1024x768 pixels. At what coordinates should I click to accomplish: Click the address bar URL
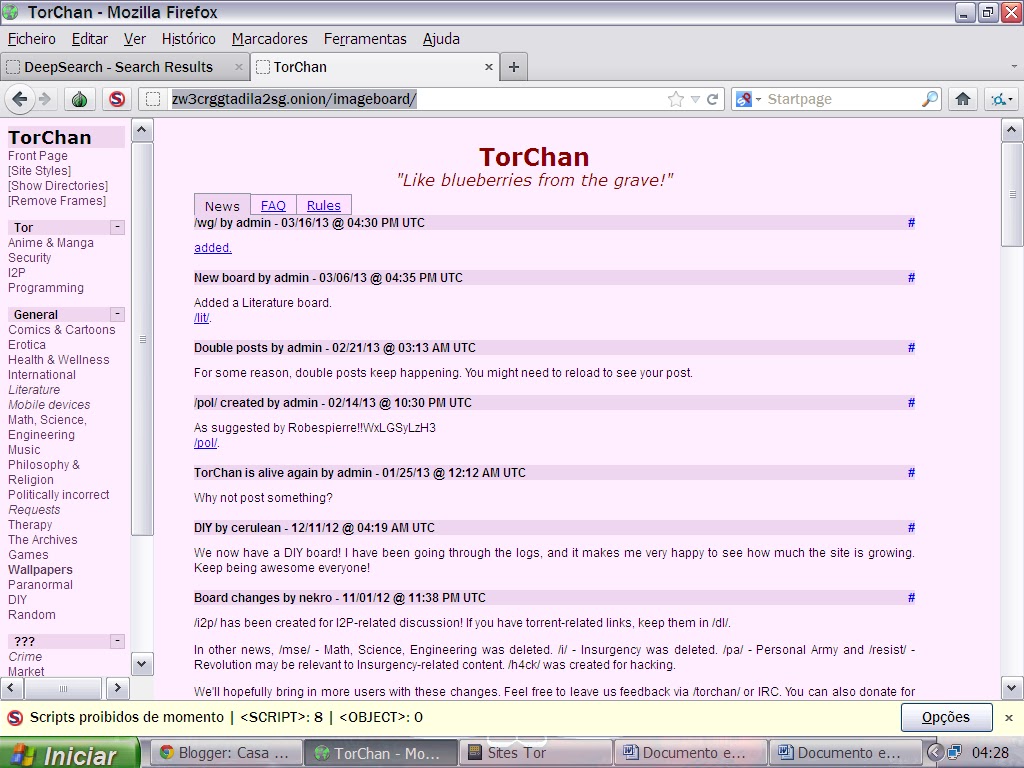click(294, 99)
